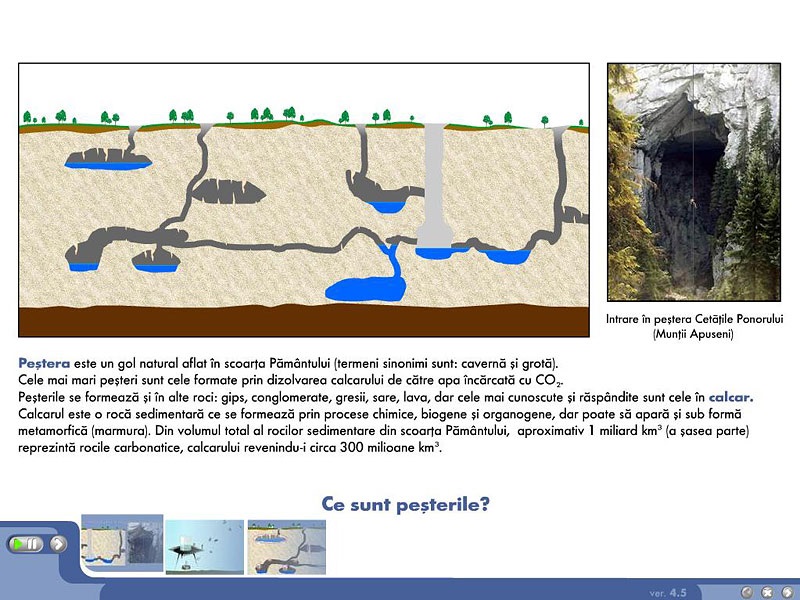The height and width of the screenshot is (600, 800).
Task: Close the lesson with the X button
Action: click(x=766, y=592)
